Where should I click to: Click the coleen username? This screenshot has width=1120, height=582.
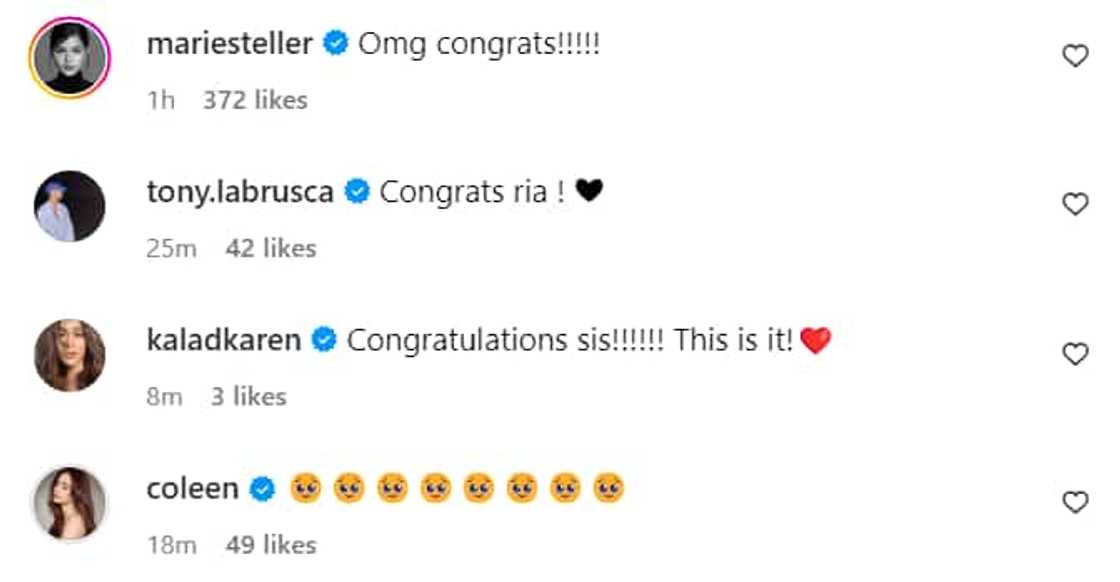click(193, 489)
